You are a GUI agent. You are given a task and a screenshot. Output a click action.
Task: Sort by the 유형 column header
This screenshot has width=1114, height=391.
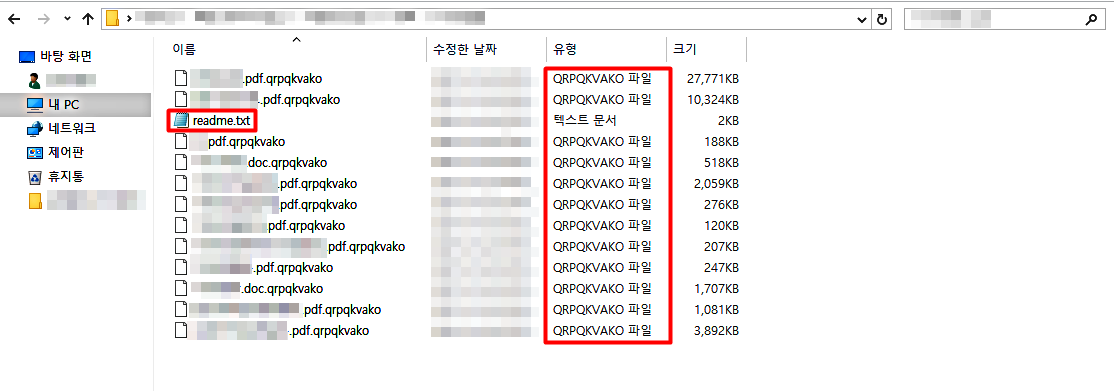coord(565,49)
